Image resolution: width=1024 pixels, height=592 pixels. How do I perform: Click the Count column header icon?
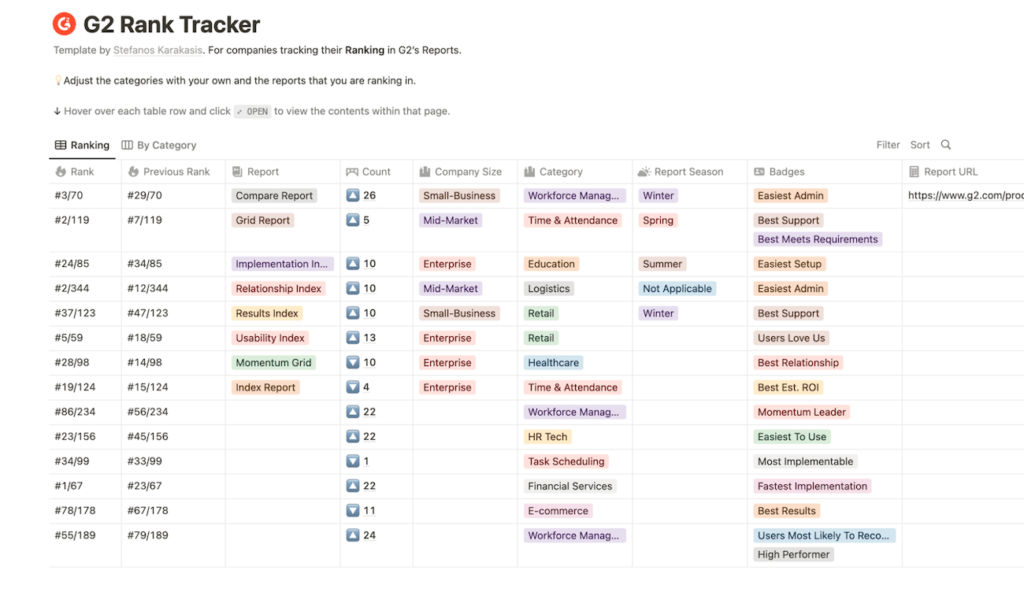click(354, 171)
